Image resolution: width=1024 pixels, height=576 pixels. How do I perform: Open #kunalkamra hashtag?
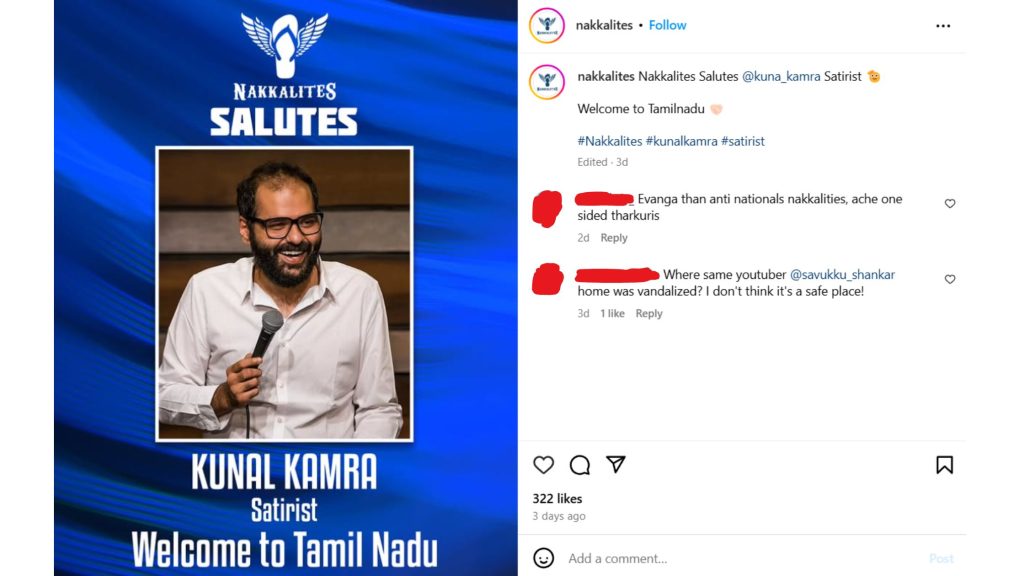coord(682,141)
